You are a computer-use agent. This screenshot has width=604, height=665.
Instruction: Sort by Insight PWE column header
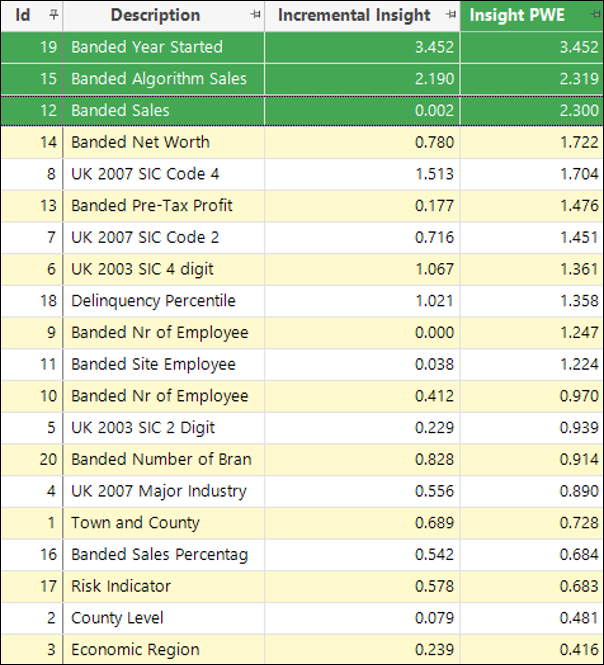[517, 15]
